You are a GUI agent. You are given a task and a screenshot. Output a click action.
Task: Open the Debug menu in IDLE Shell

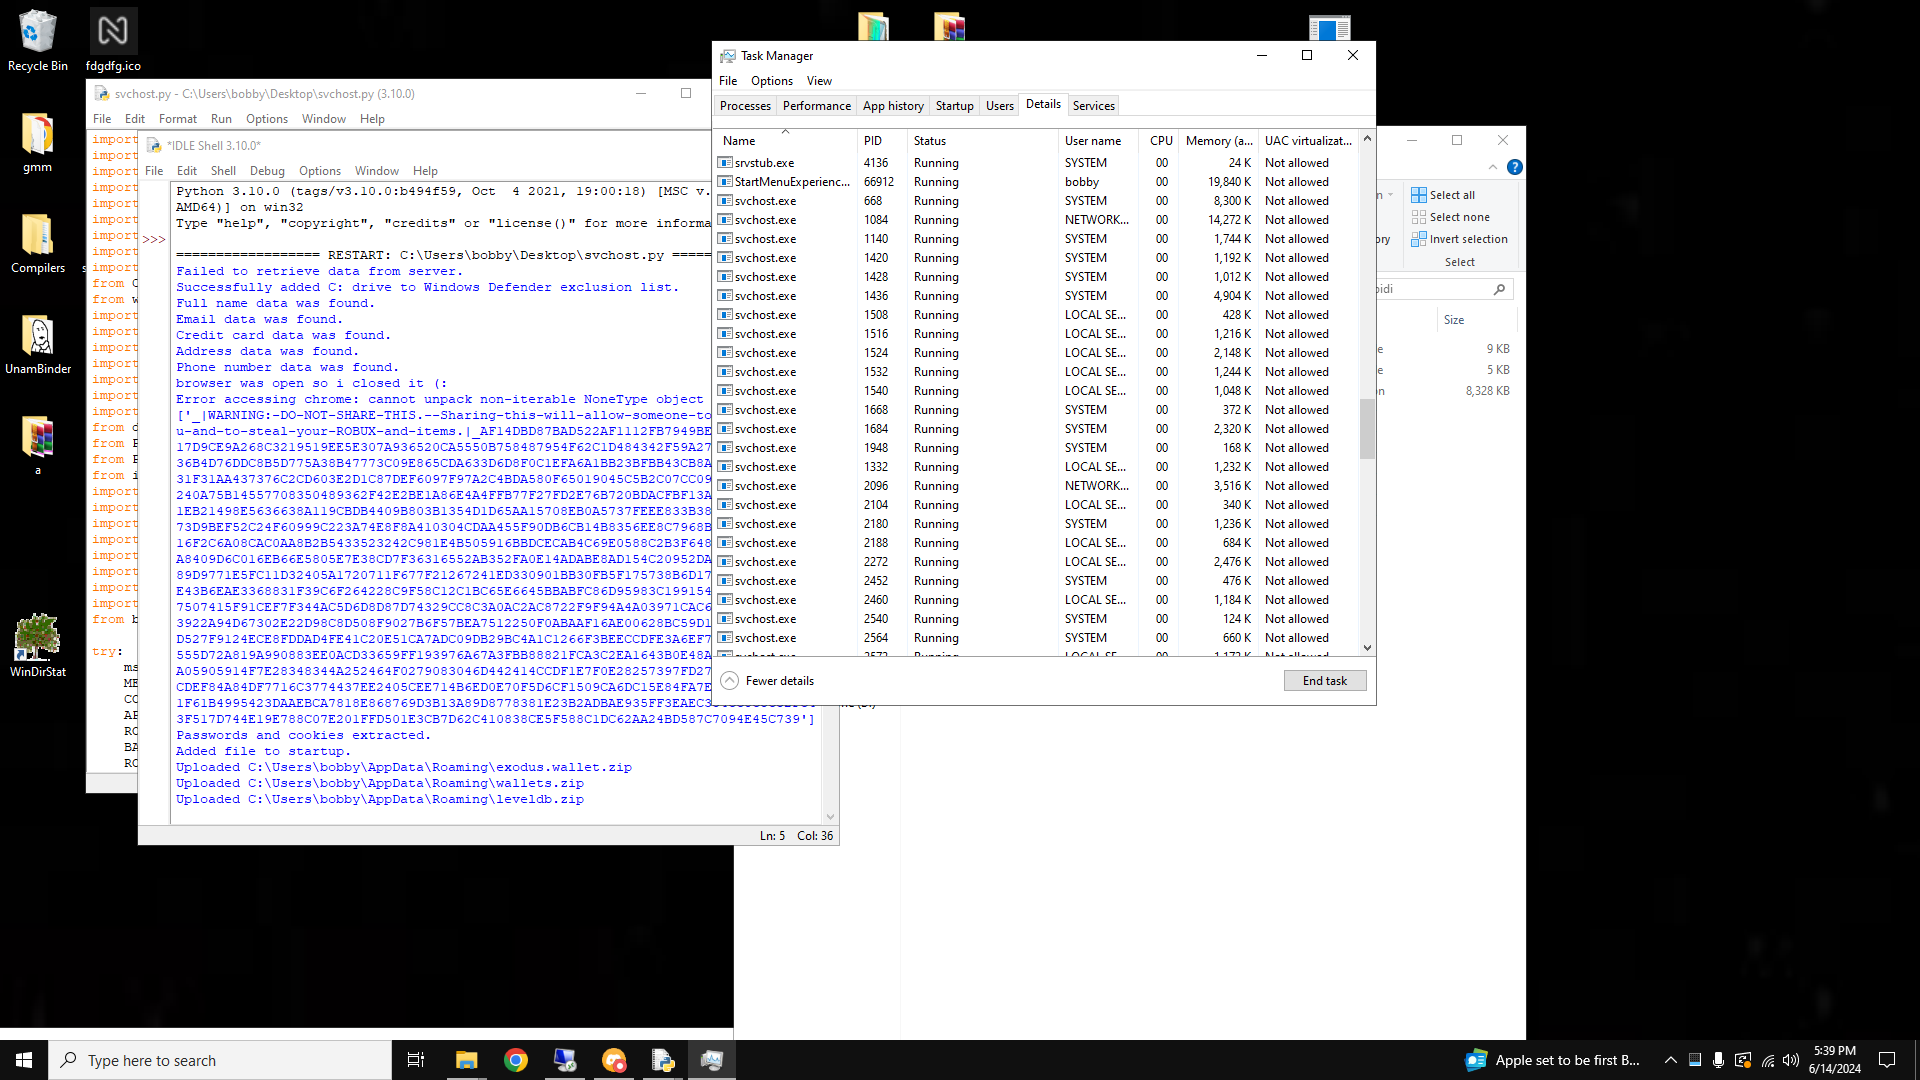(x=267, y=171)
